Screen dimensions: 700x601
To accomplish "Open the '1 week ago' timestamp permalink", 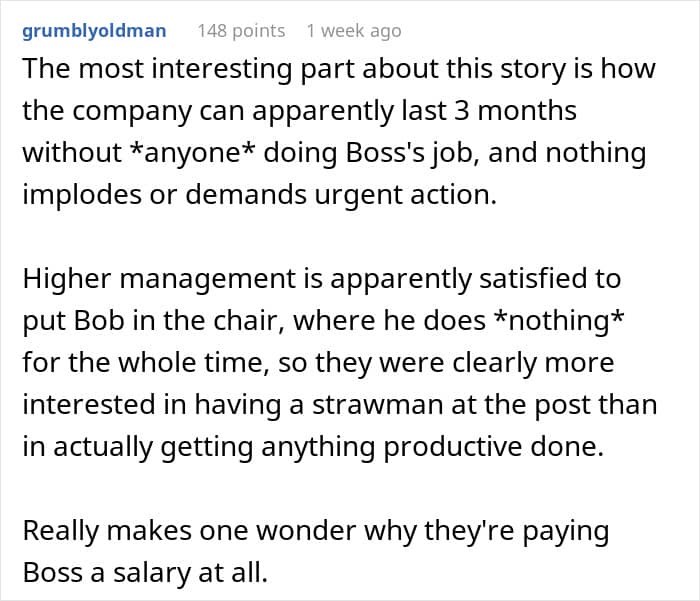I will tap(354, 31).
